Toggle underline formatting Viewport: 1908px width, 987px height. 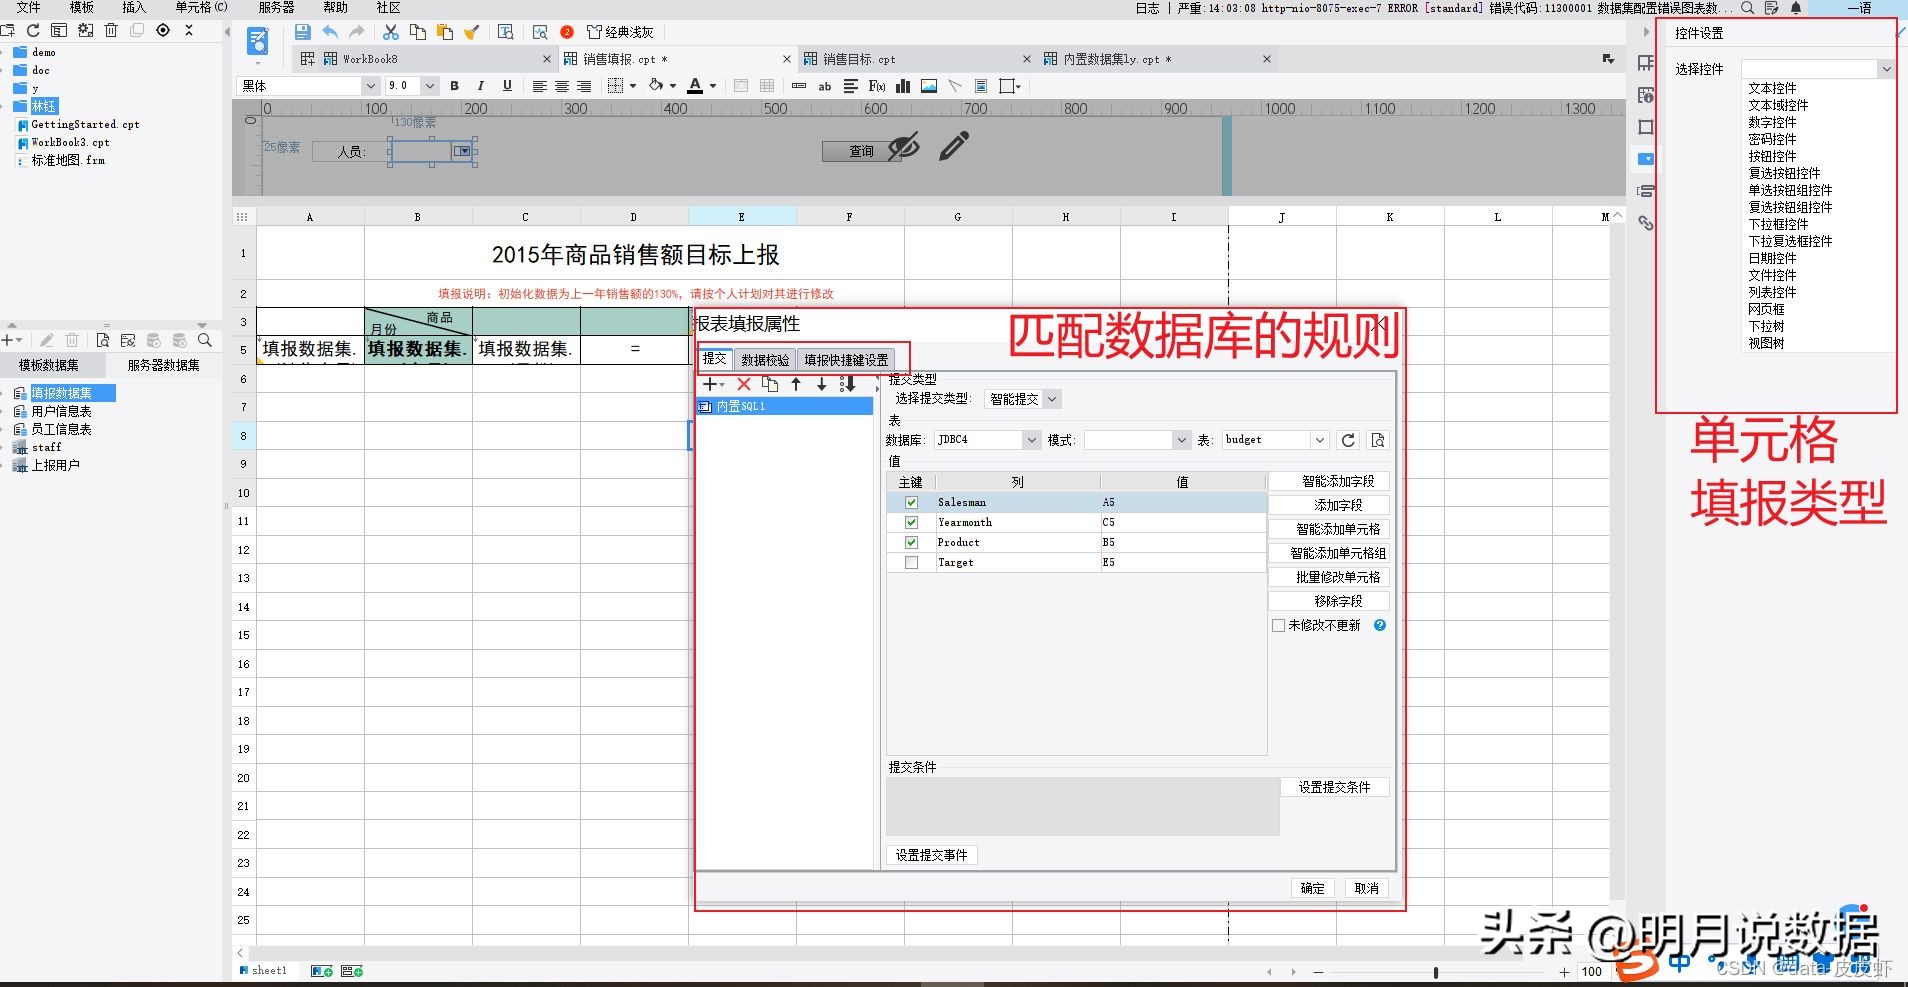point(507,86)
